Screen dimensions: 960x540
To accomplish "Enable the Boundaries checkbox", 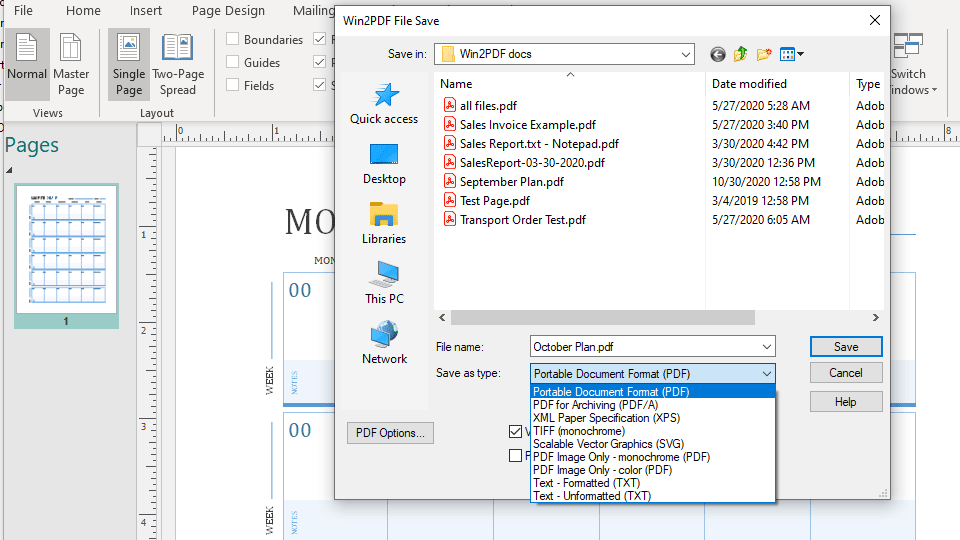I will point(232,40).
